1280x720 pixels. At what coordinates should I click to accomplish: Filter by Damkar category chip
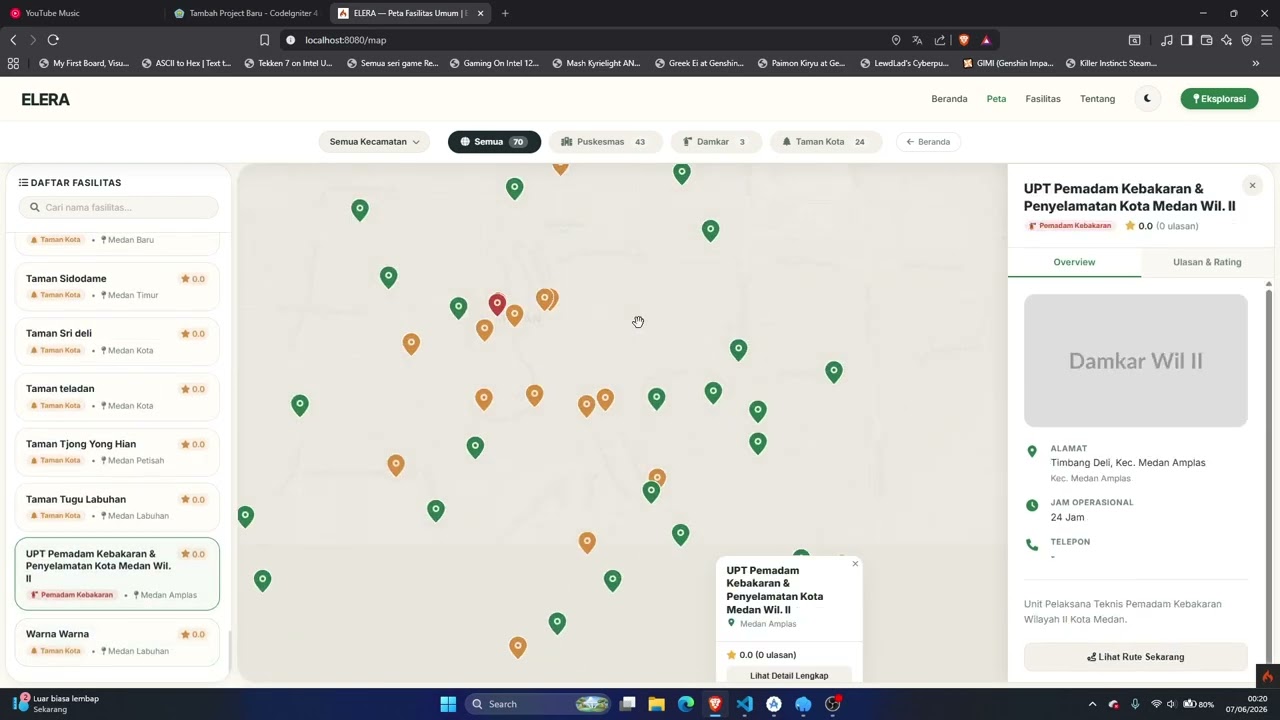pos(715,142)
